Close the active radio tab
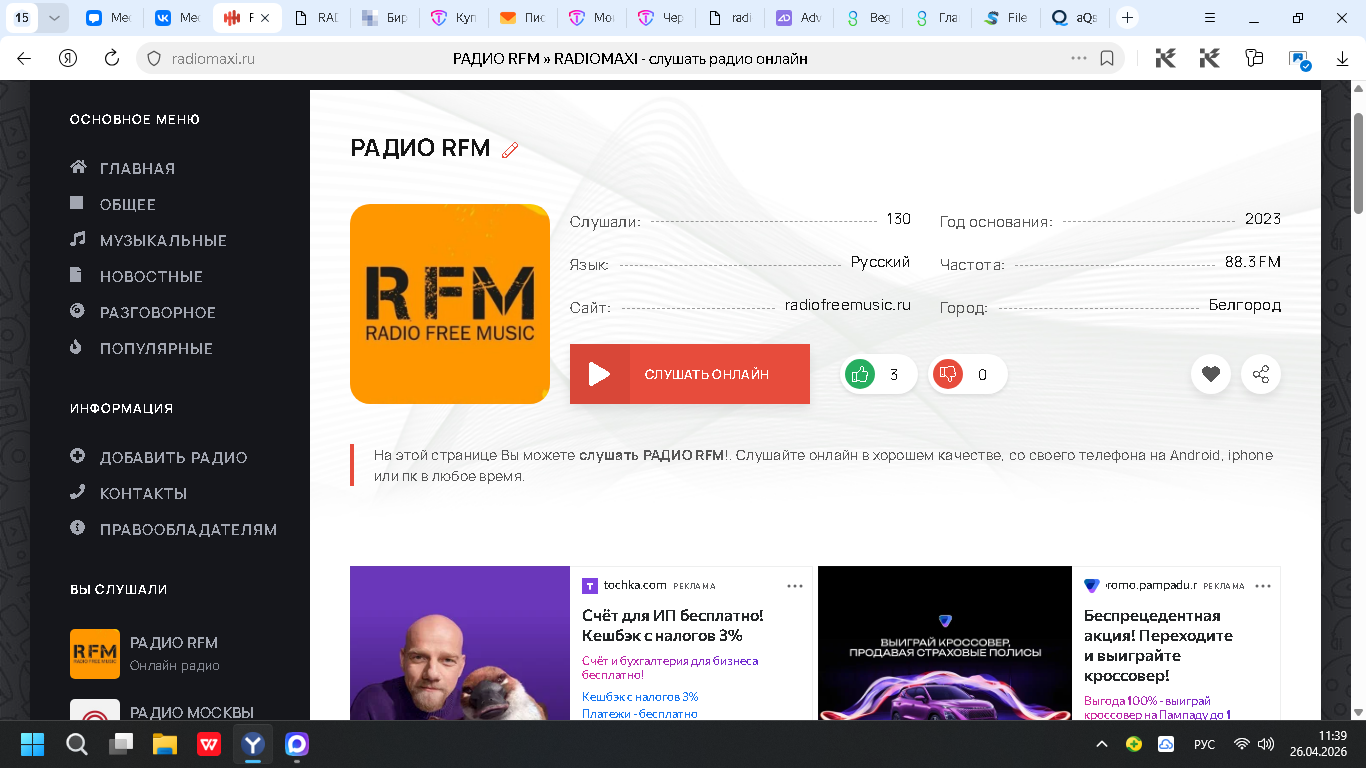 click(x=265, y=18)
